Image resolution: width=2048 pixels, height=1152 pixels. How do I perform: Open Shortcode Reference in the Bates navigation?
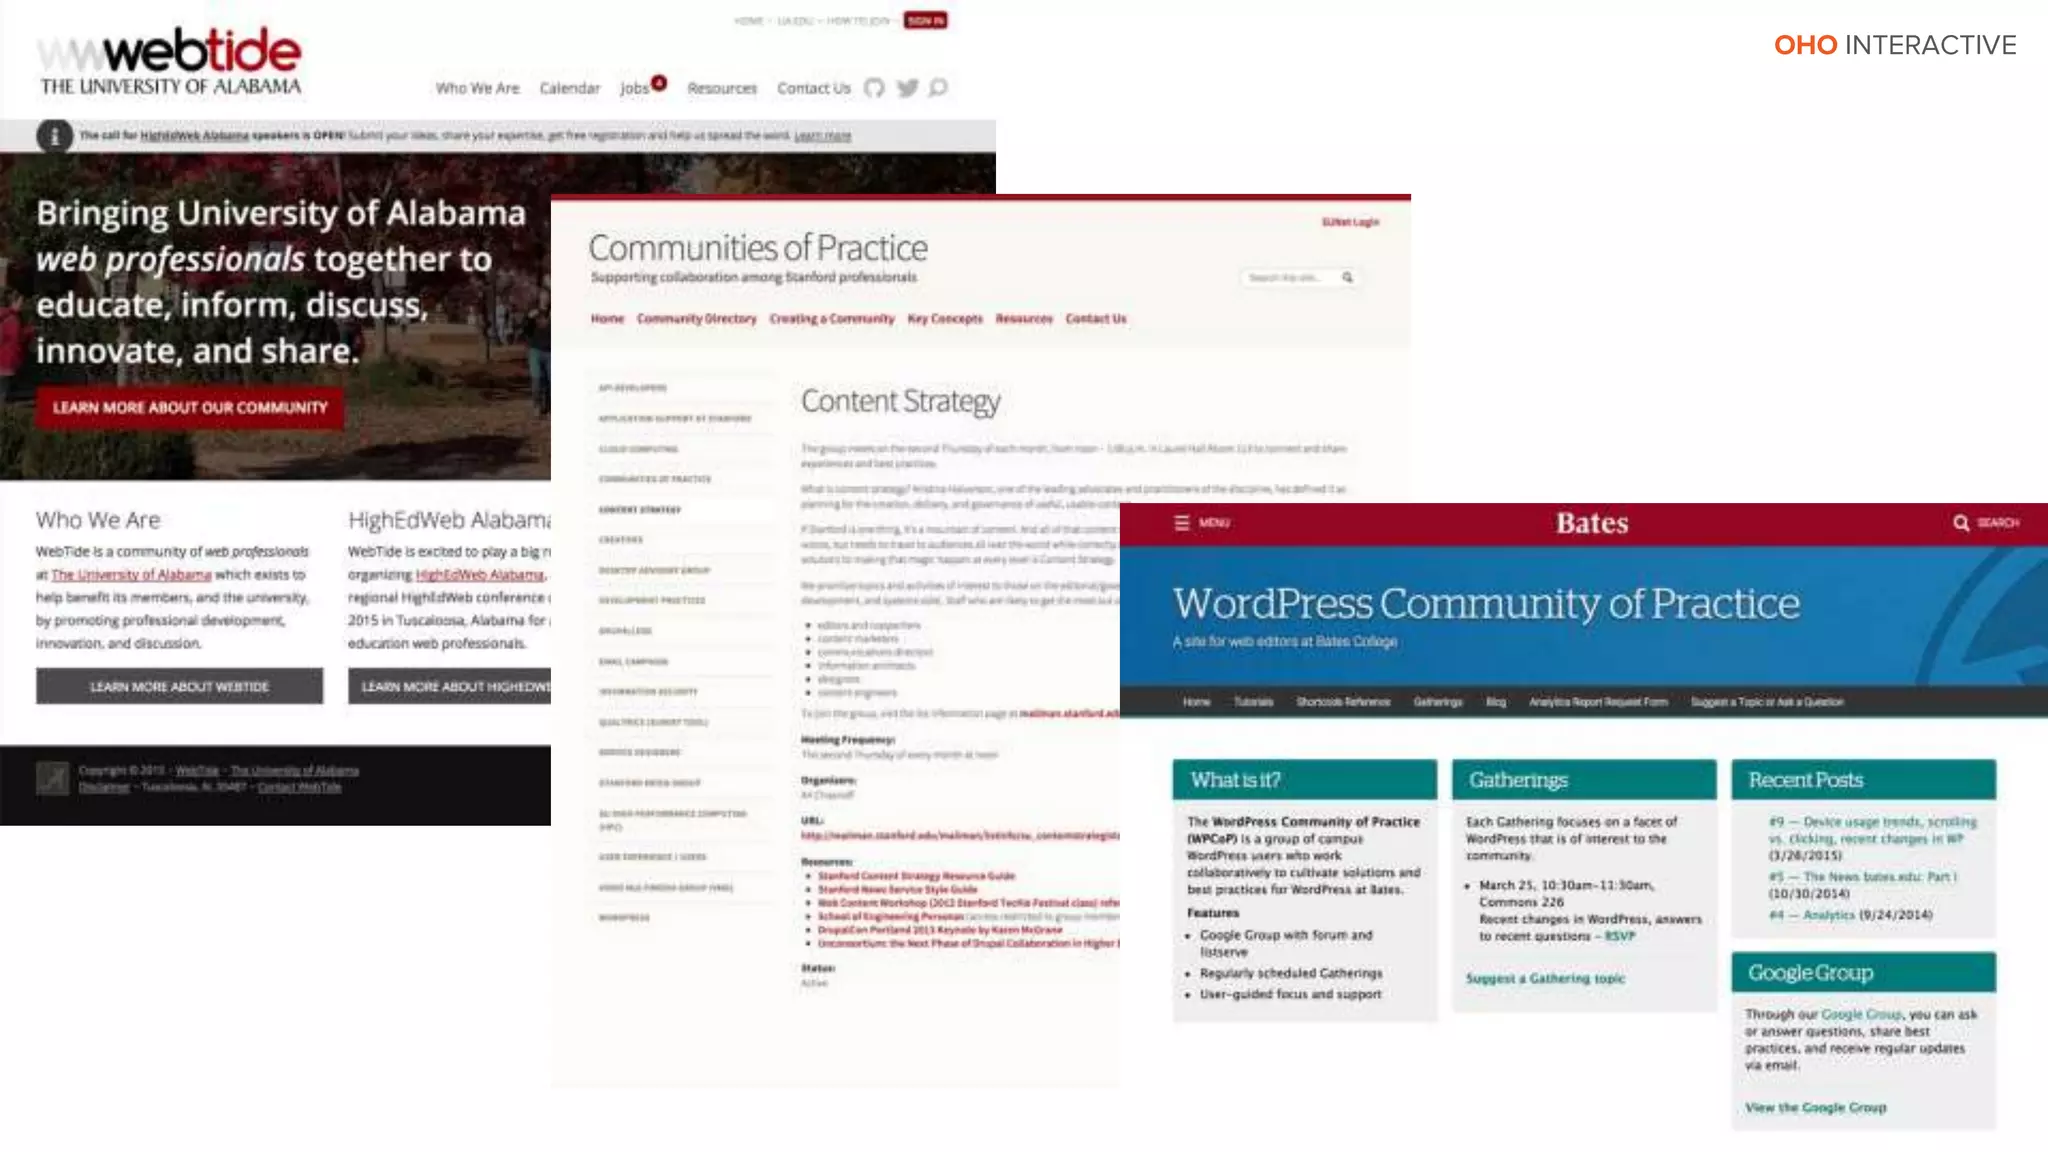point(1343,702)
